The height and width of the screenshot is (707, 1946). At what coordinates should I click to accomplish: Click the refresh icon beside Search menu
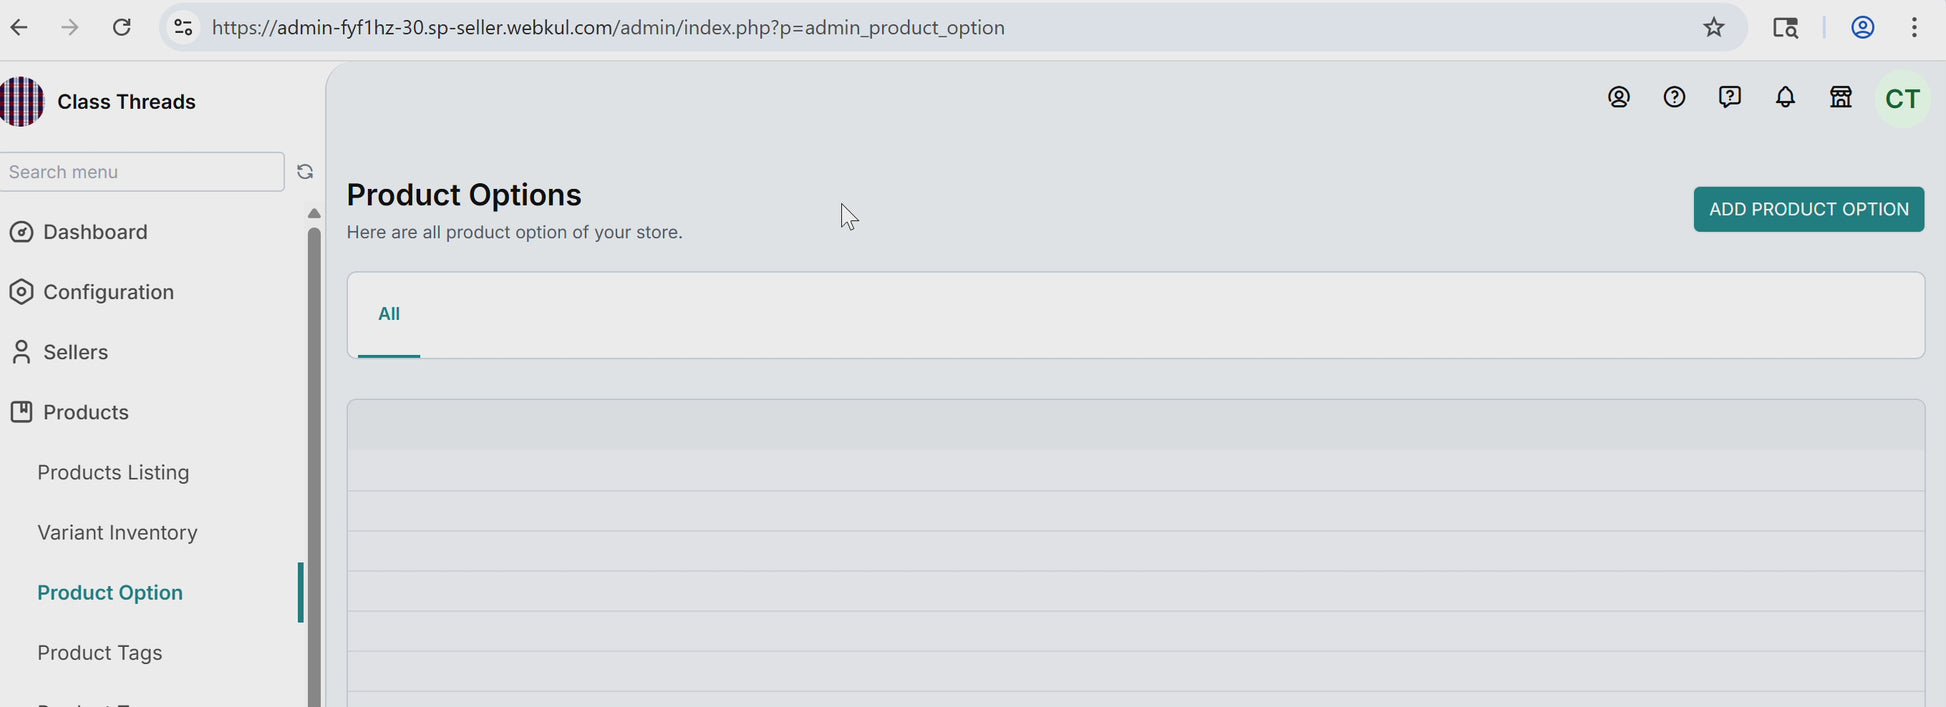tap(305, 172)
